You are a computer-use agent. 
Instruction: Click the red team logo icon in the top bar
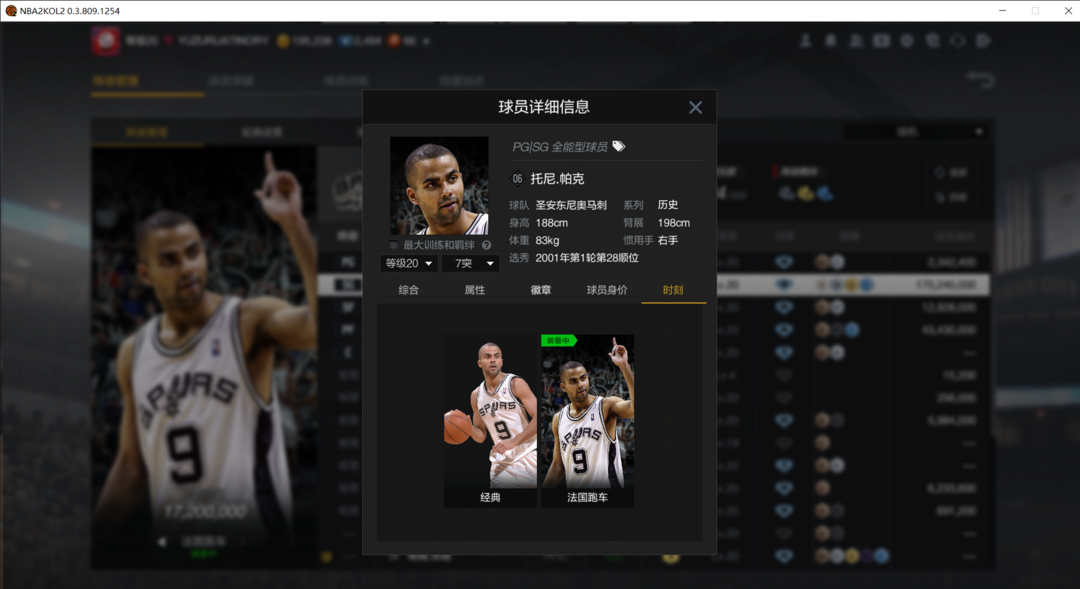pos(106,41)
